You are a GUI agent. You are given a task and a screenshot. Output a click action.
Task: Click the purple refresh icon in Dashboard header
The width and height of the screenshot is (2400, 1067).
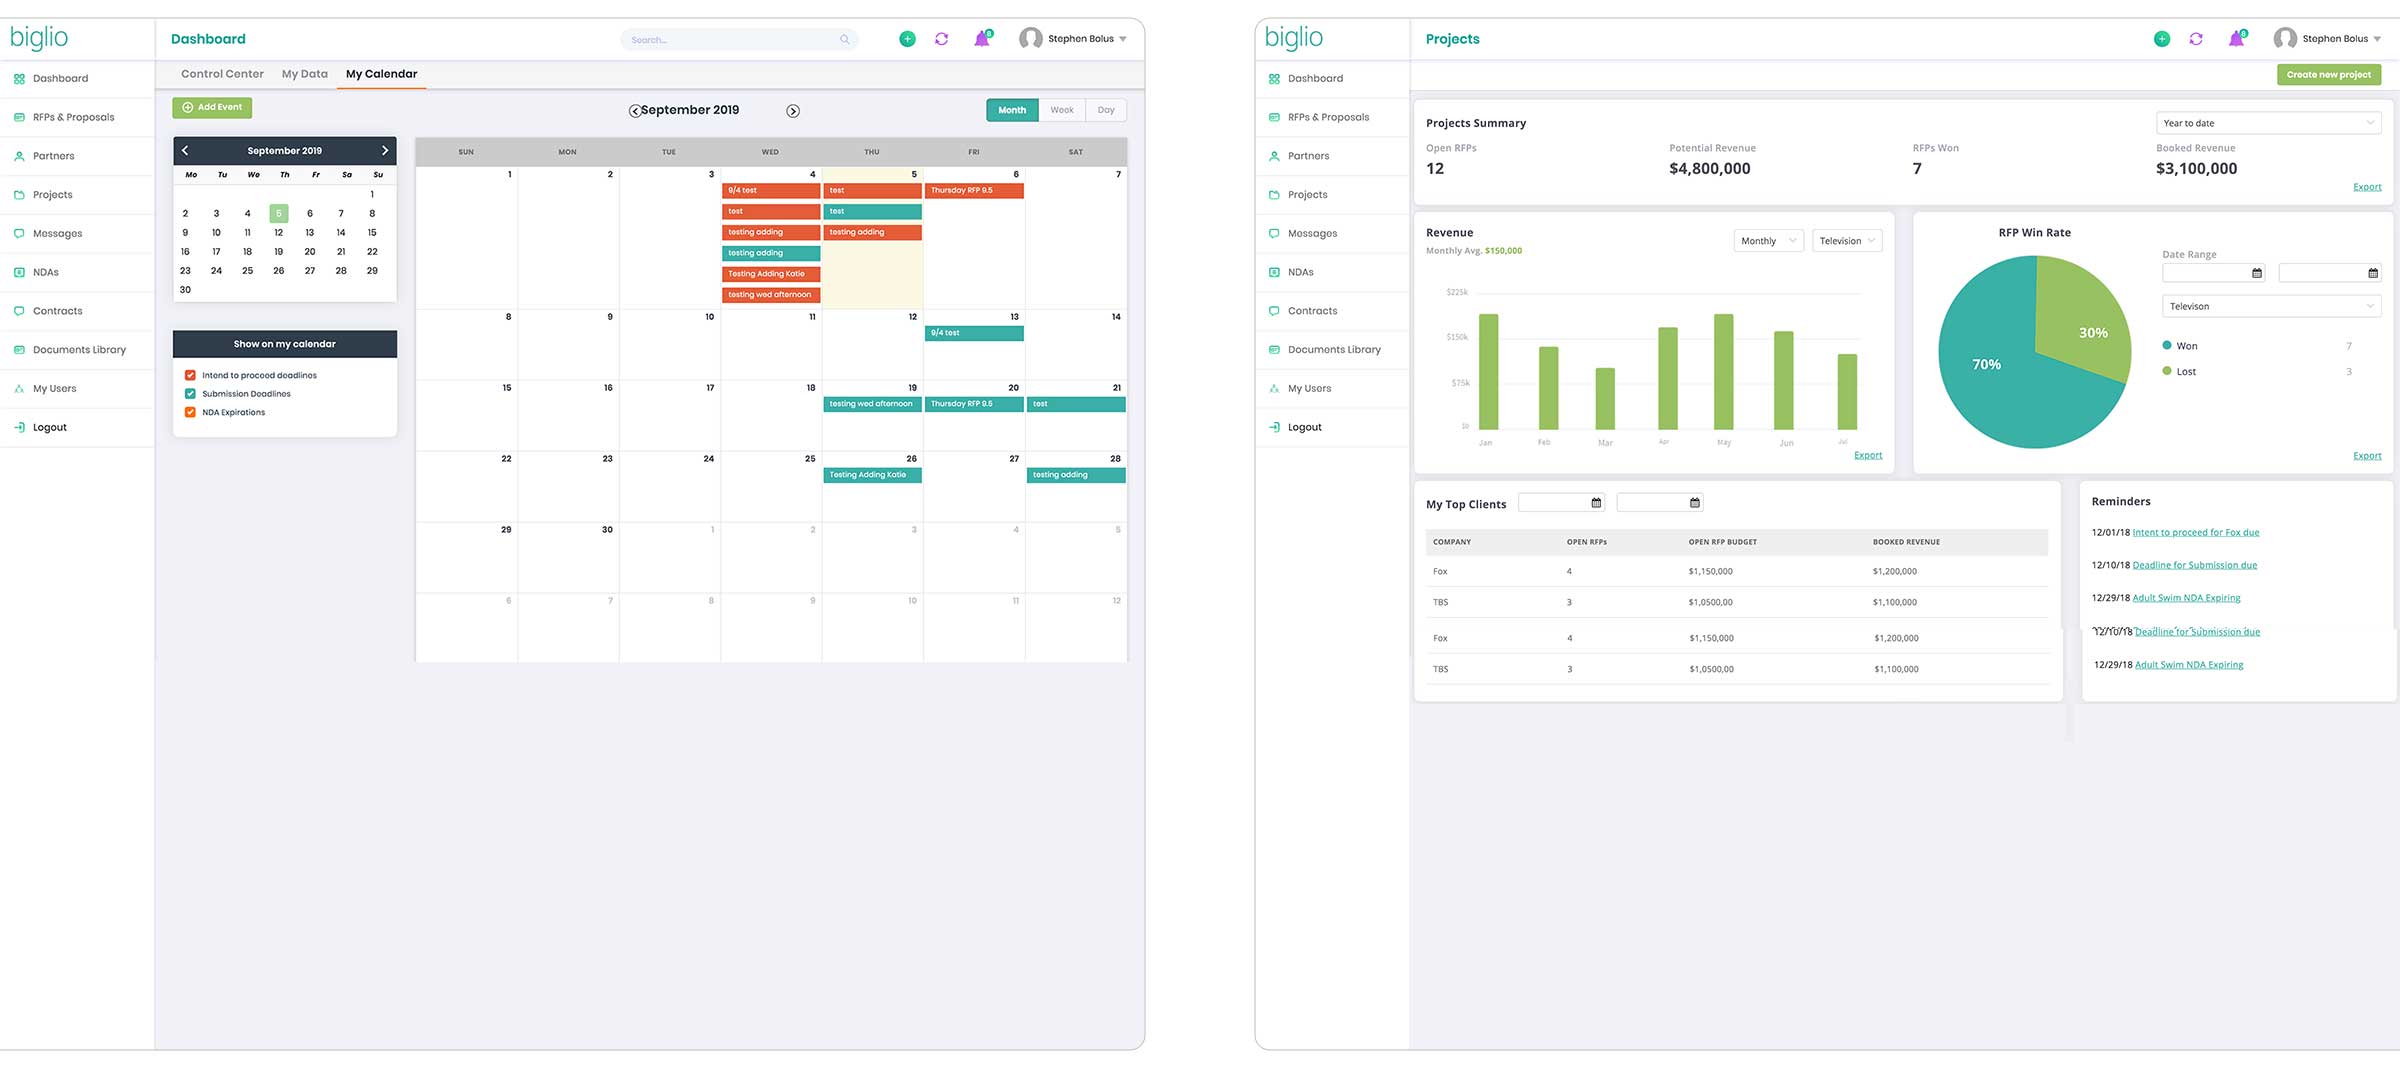tap(941, 39)
